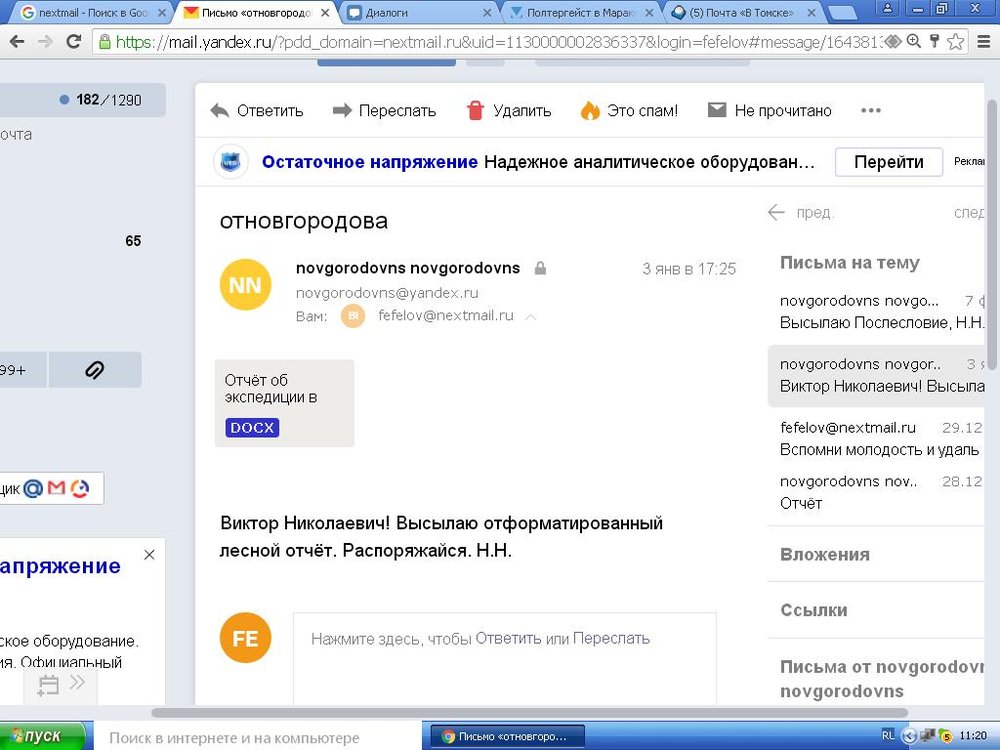Open the Остаточное напряжение ad link
The image size is (1000, 750).
(369, 162)
